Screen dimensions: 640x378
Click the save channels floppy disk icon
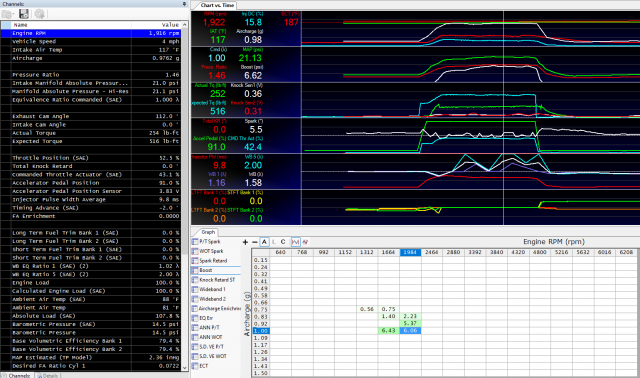pos(24,14)
